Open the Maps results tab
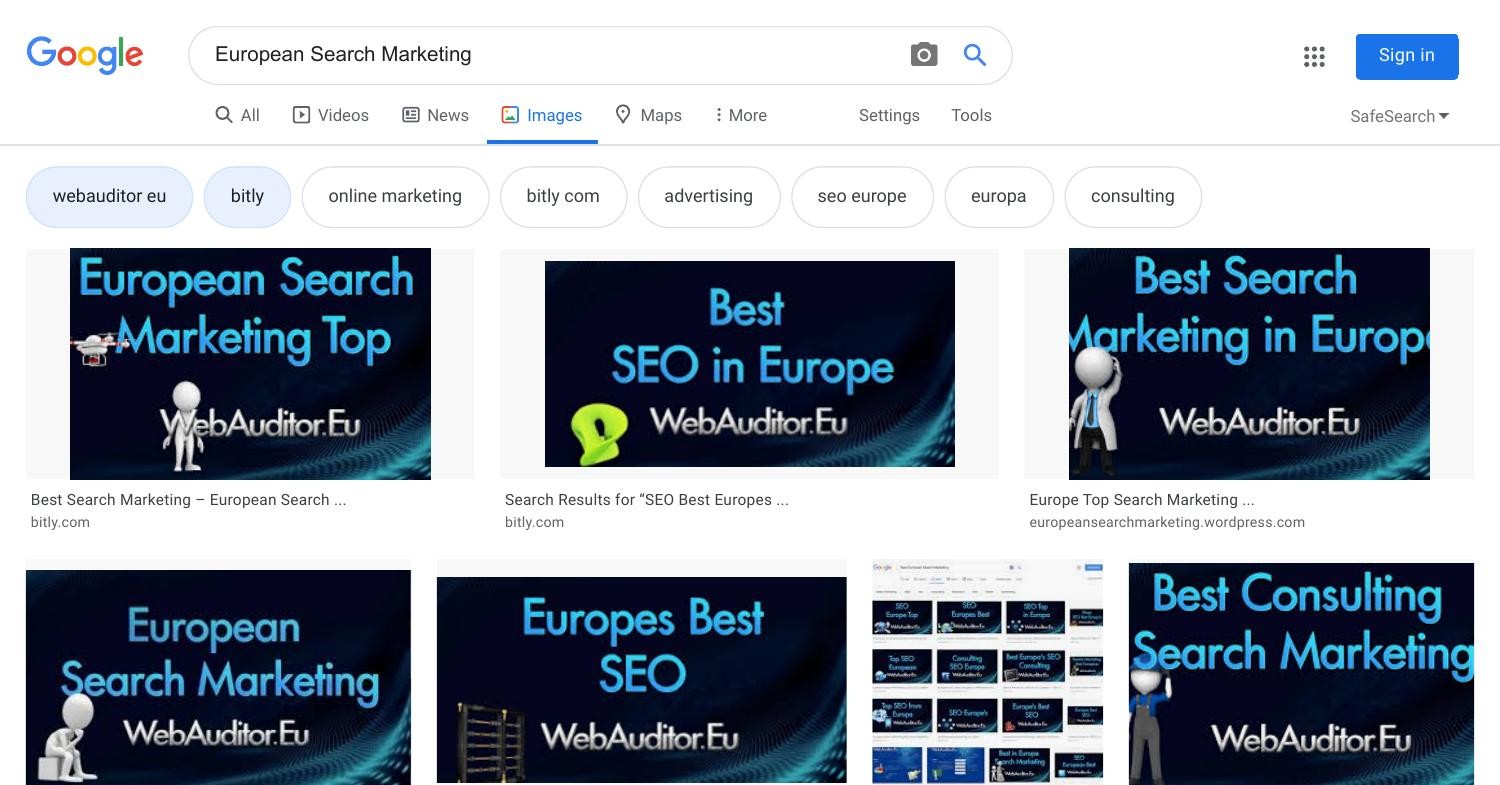 click(648, 115)
